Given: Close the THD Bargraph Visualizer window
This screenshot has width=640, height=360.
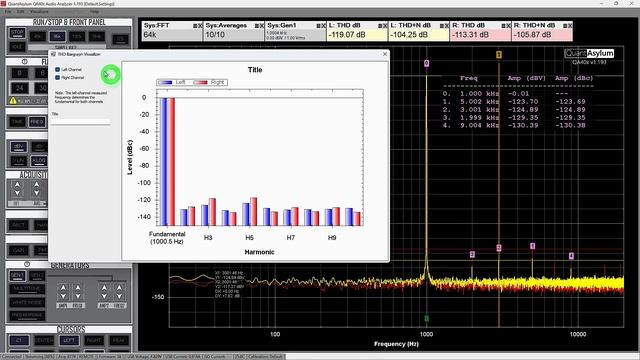Looking at the screenshot, I should point(384,54).
